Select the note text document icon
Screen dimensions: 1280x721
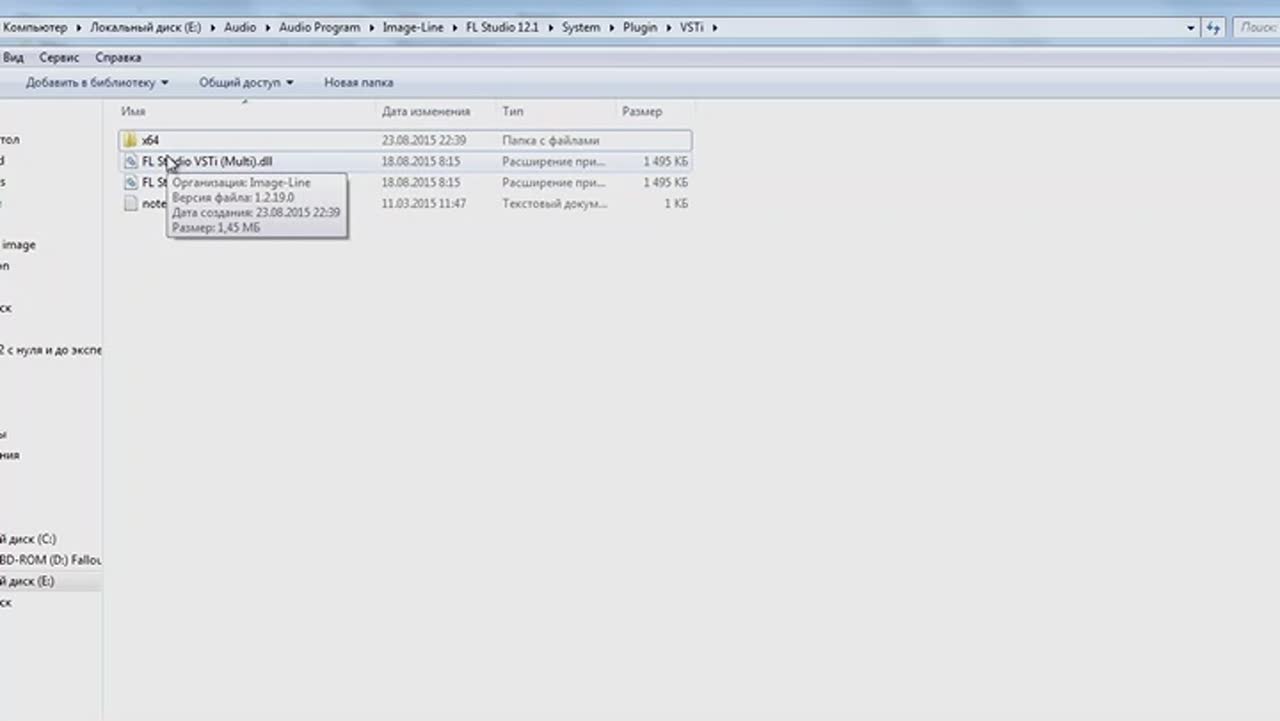pyautogui.click(x=130, y=204)
